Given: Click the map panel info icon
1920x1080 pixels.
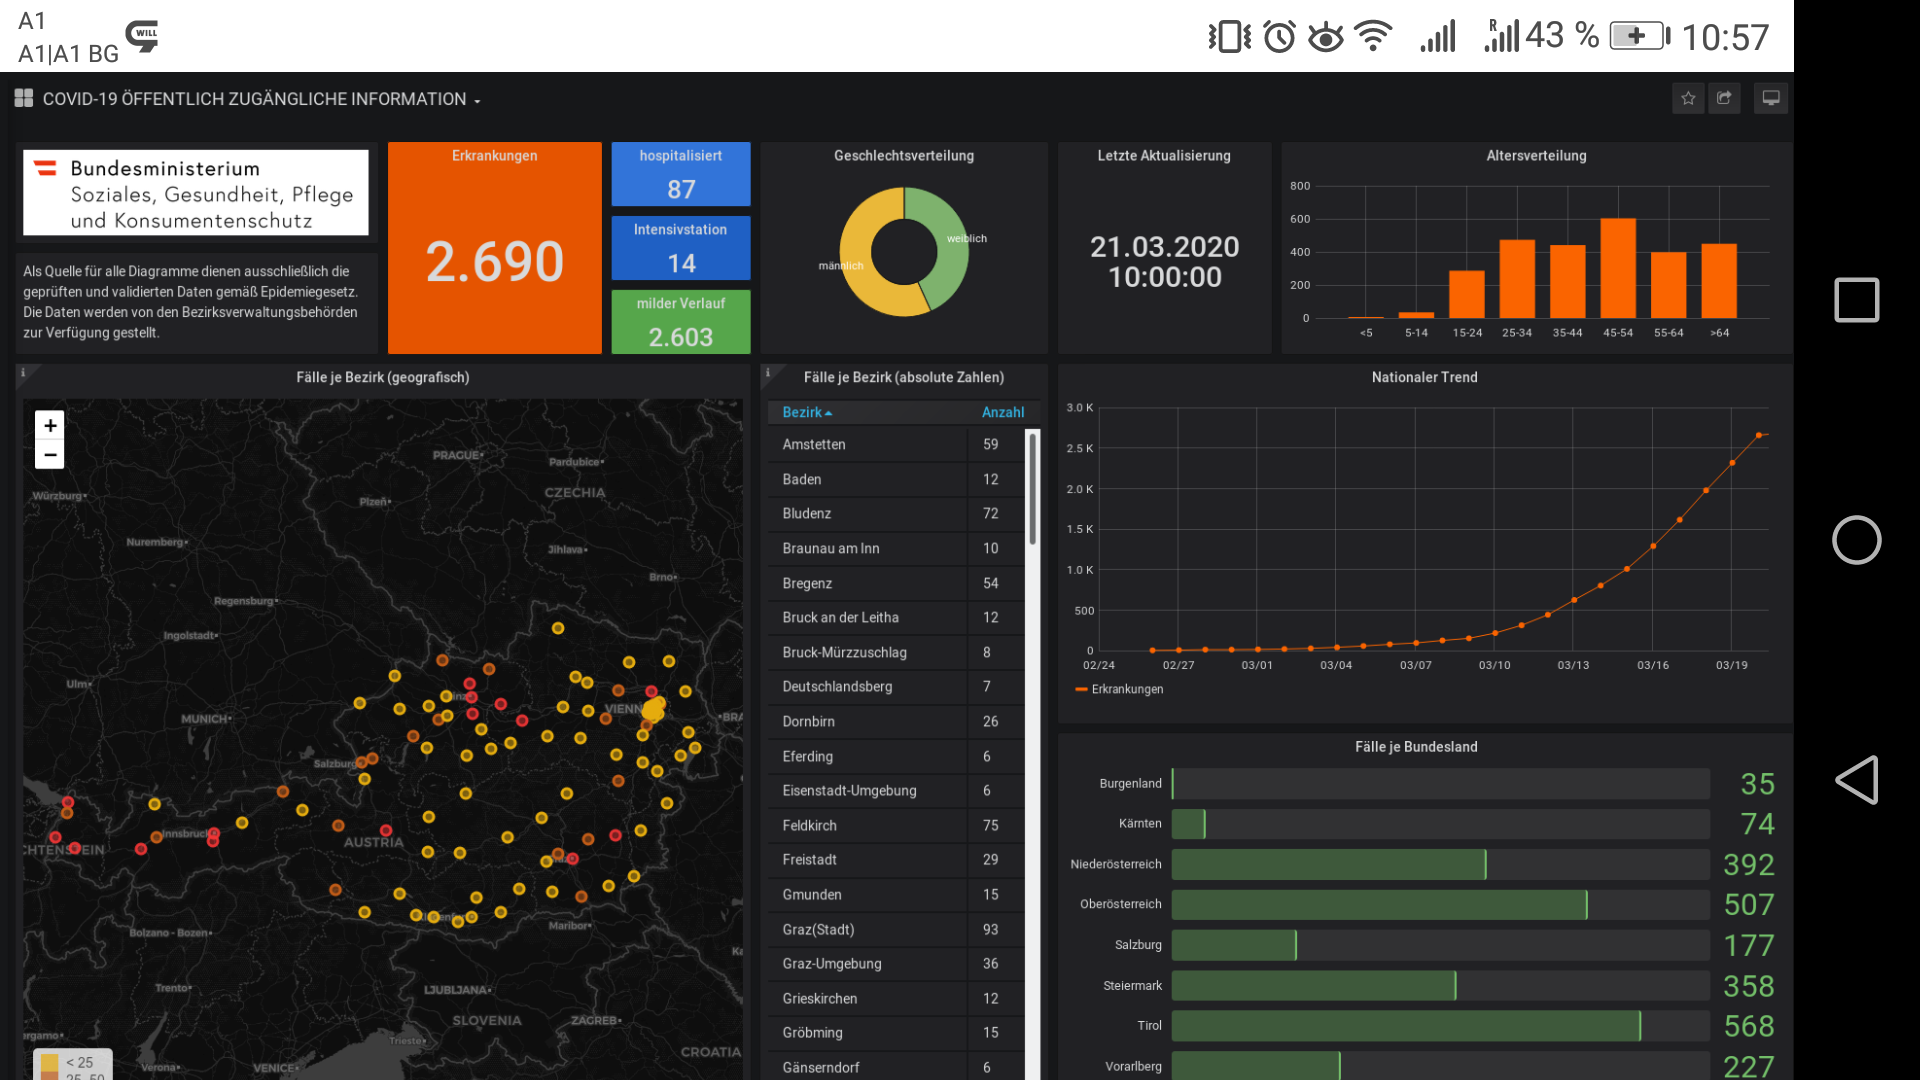Looking at the screenshot, I should (x=23, y=373).
